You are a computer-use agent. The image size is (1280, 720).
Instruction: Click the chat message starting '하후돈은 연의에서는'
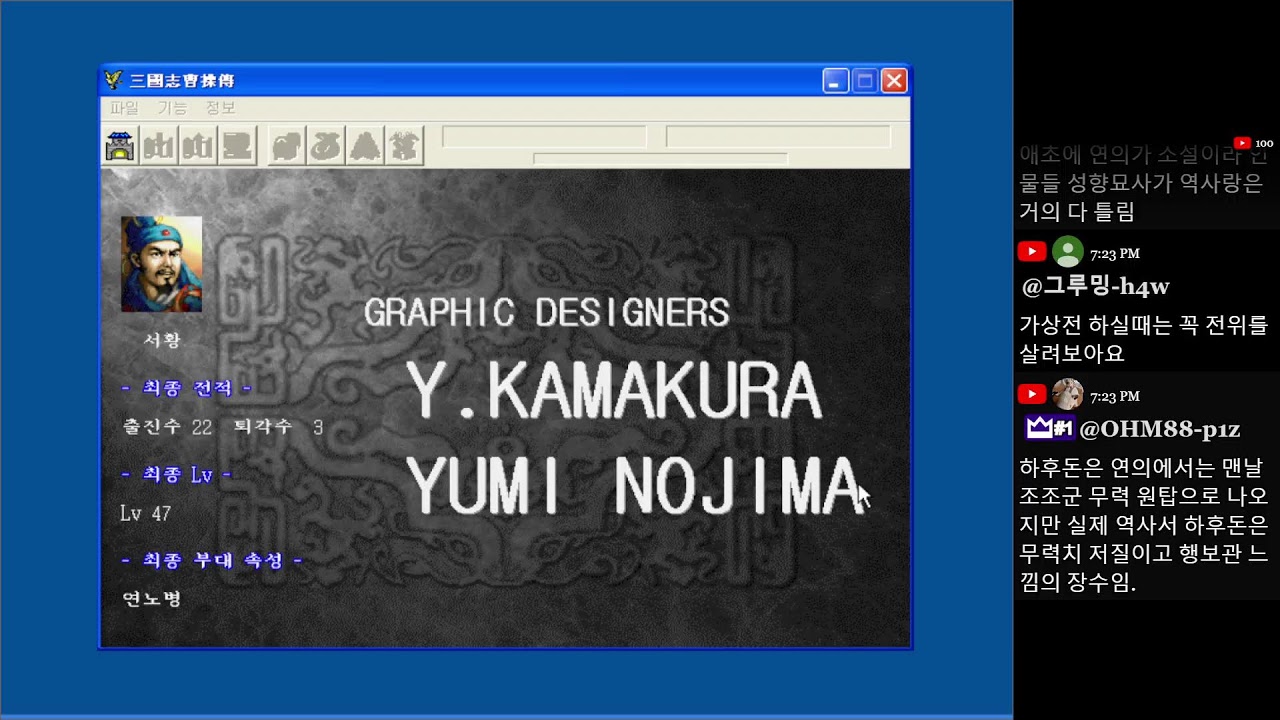click(1144, 525)
